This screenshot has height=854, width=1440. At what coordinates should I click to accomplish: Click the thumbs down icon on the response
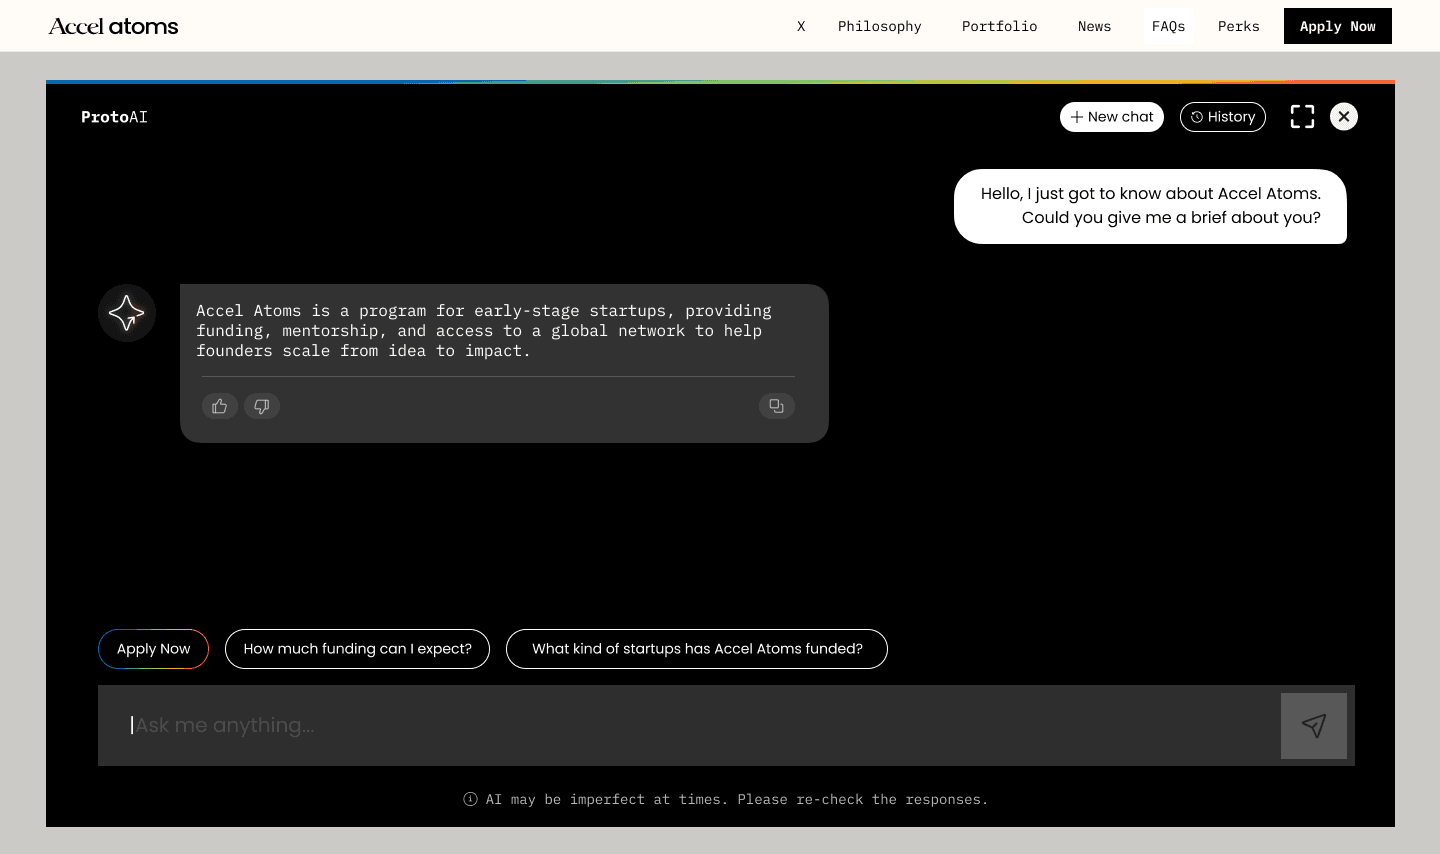point(262,406)
